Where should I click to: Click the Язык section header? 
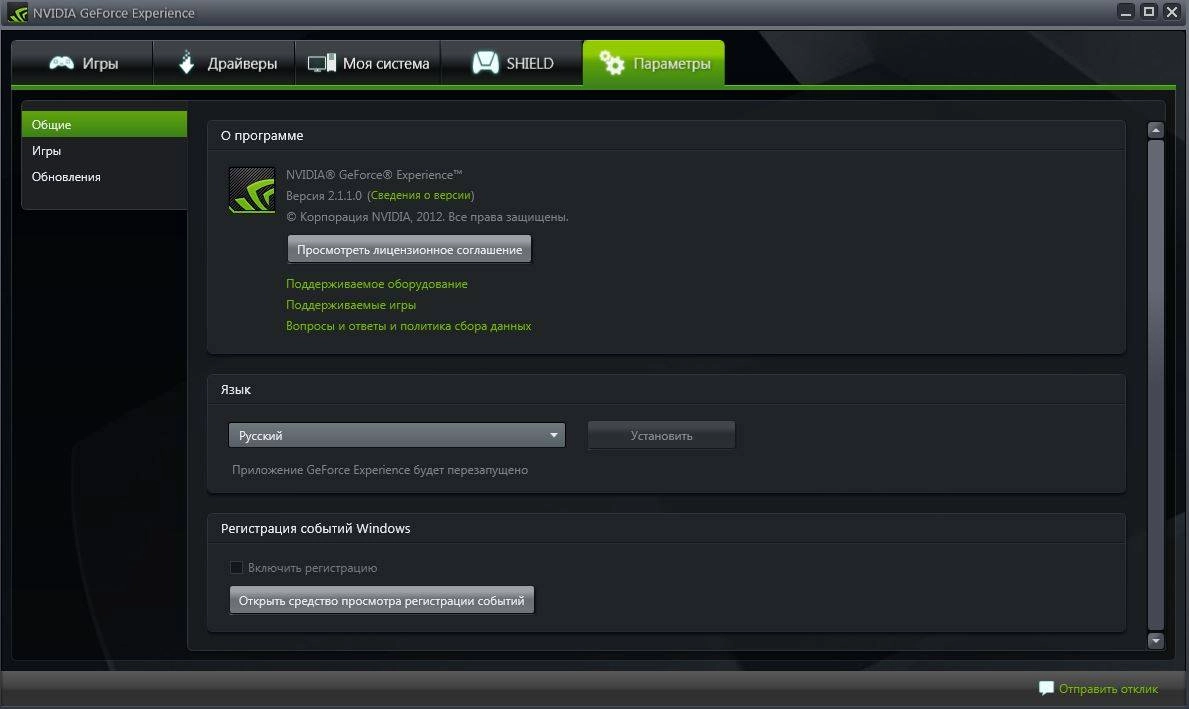[x=236, y=390]
